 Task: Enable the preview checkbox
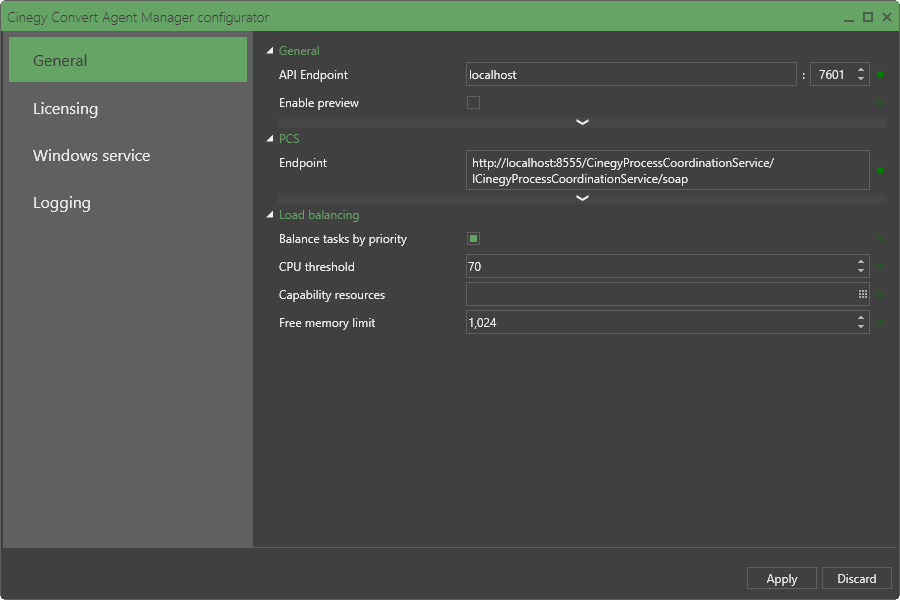coord(474,103)
